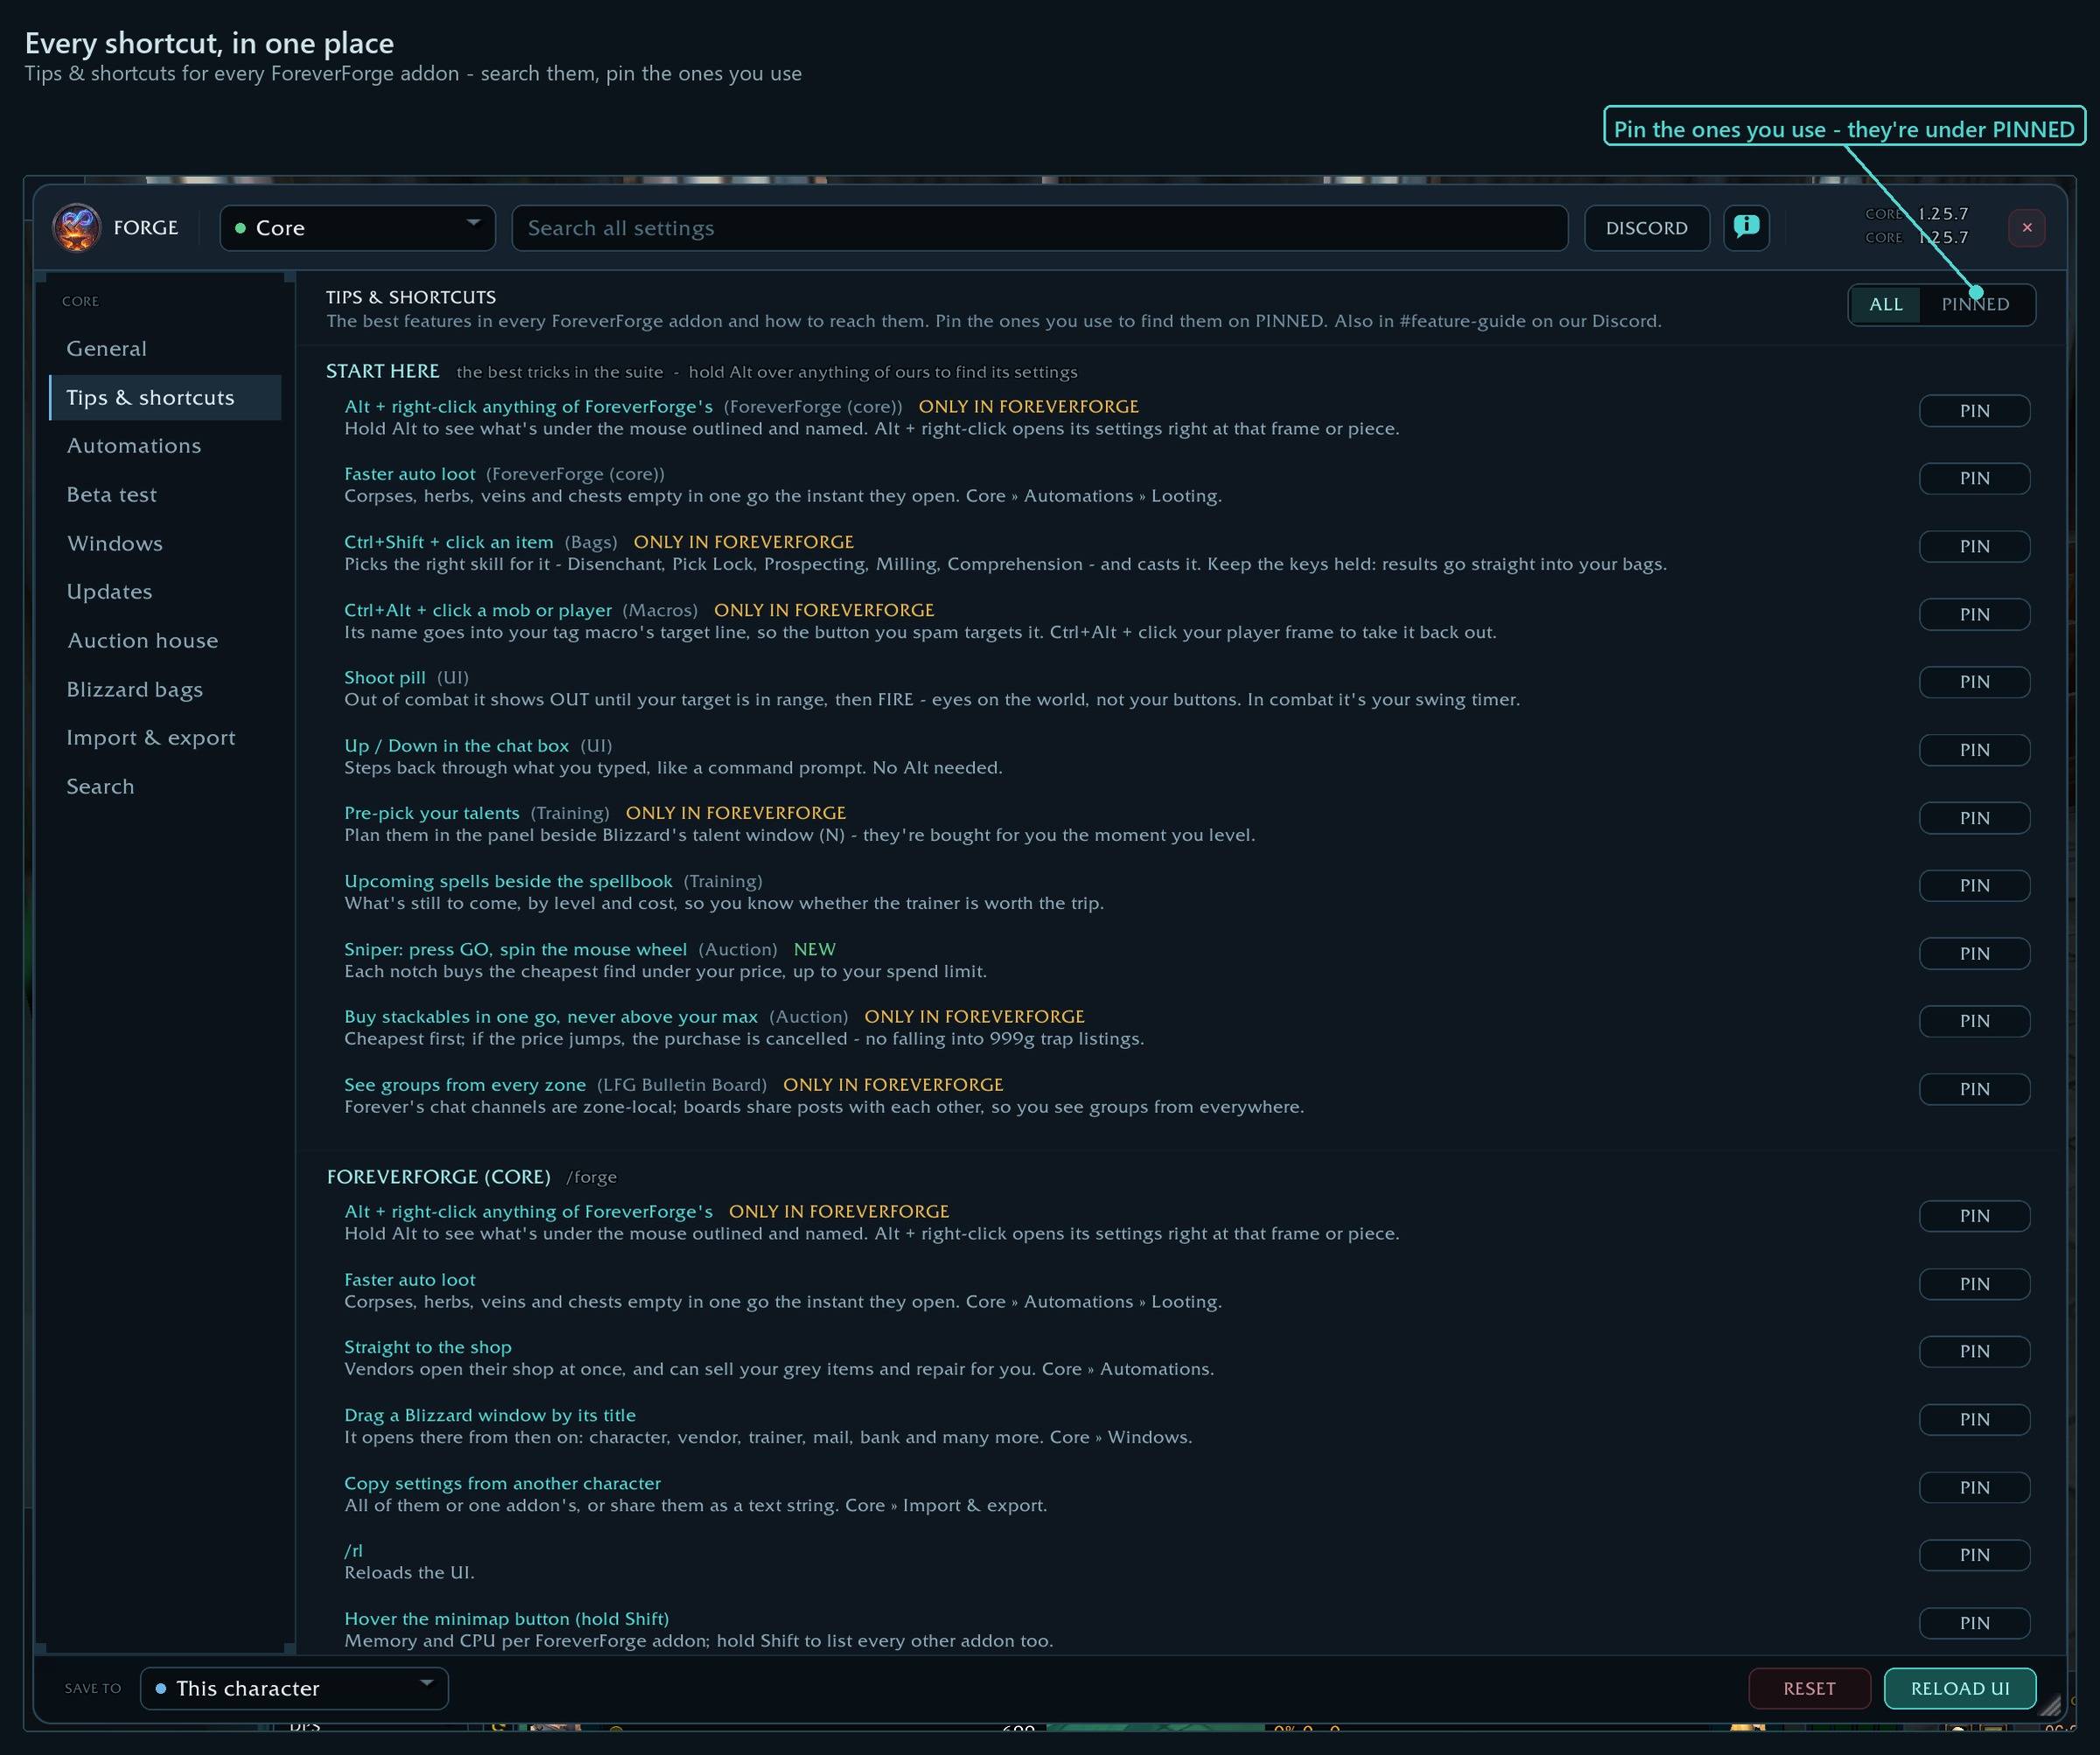2100x1755 pixels.
Task: Open the feedback speech-bubble icon
Action: (1746, 227)
